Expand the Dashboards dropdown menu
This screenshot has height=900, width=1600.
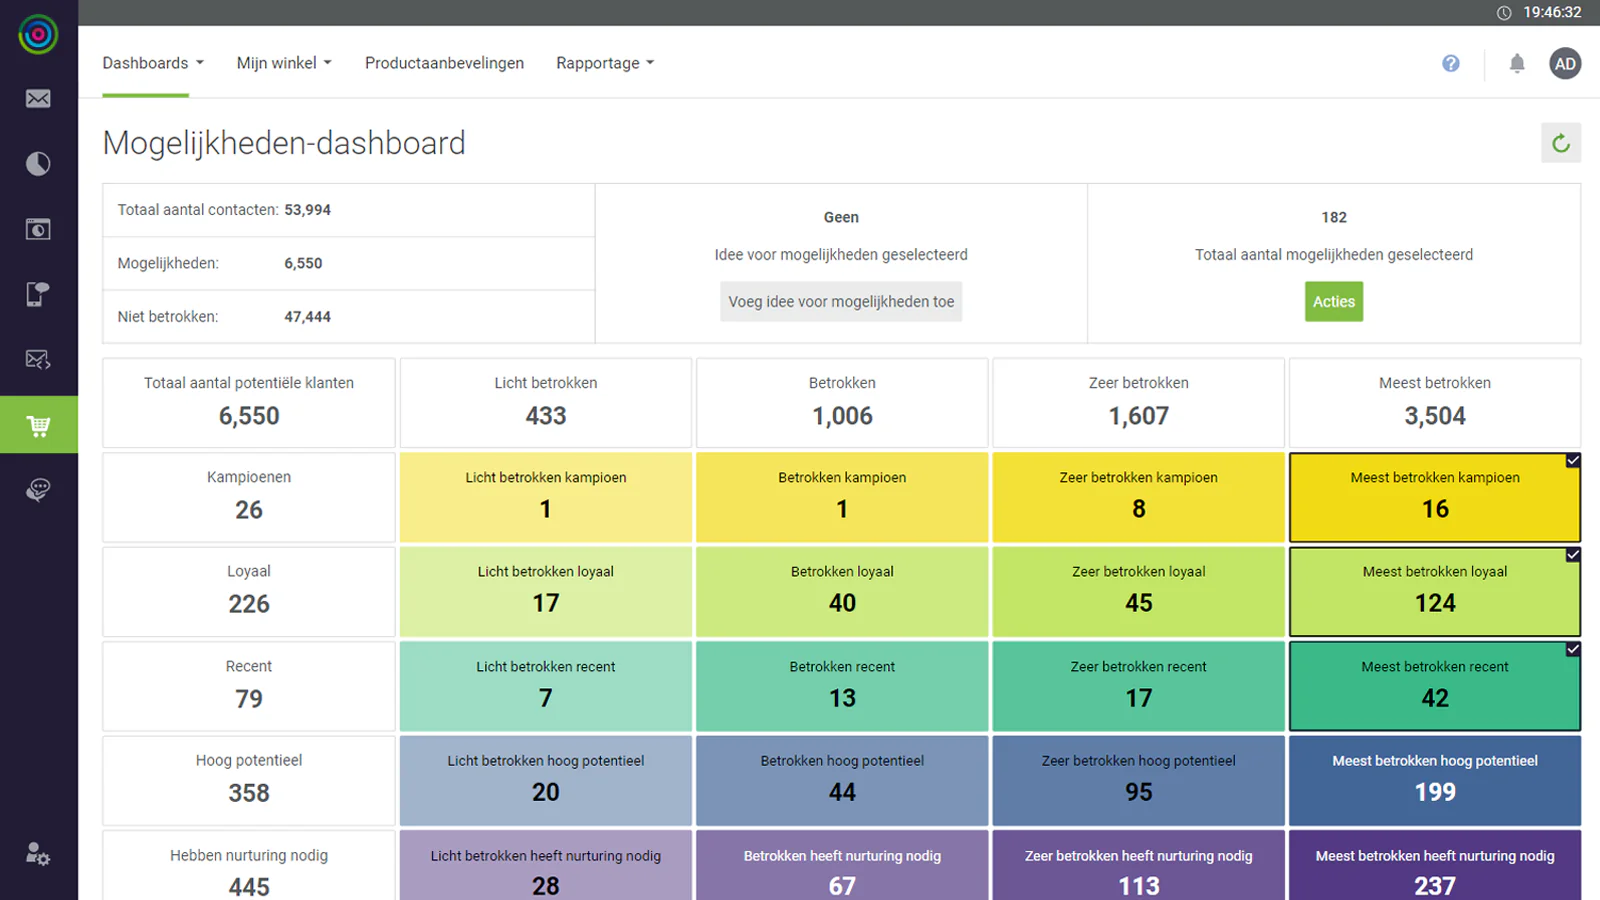tap(153, 63)
